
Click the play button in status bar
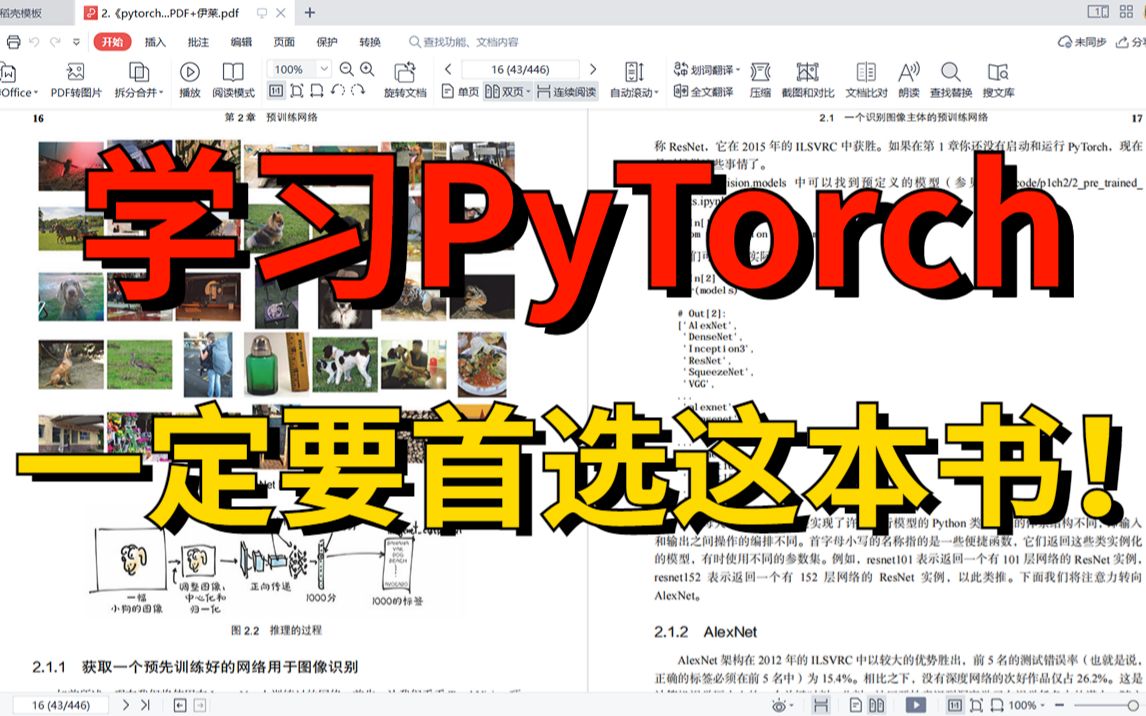coord(915,706)
